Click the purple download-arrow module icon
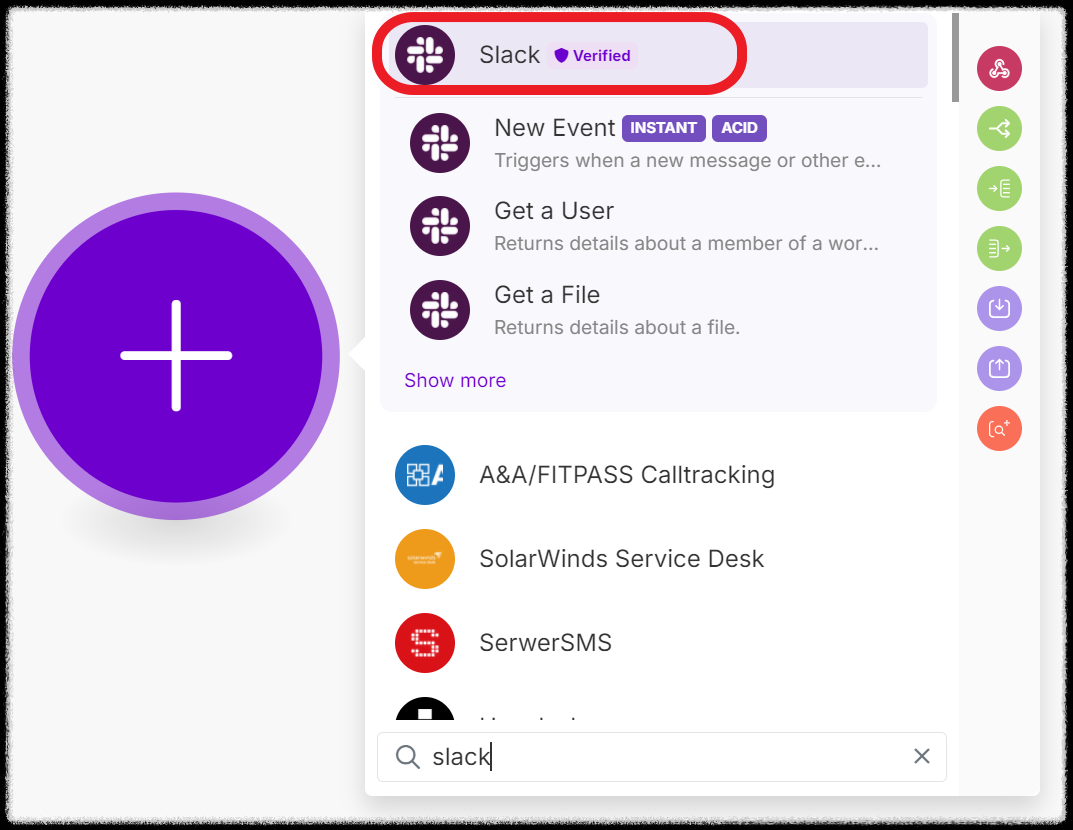 [x=999, y=308]
